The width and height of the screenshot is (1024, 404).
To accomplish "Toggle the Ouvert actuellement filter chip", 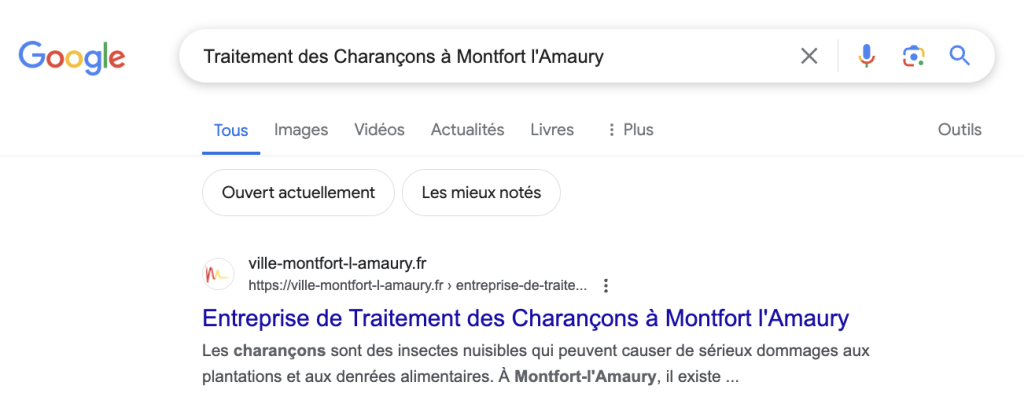I will 298,193.
